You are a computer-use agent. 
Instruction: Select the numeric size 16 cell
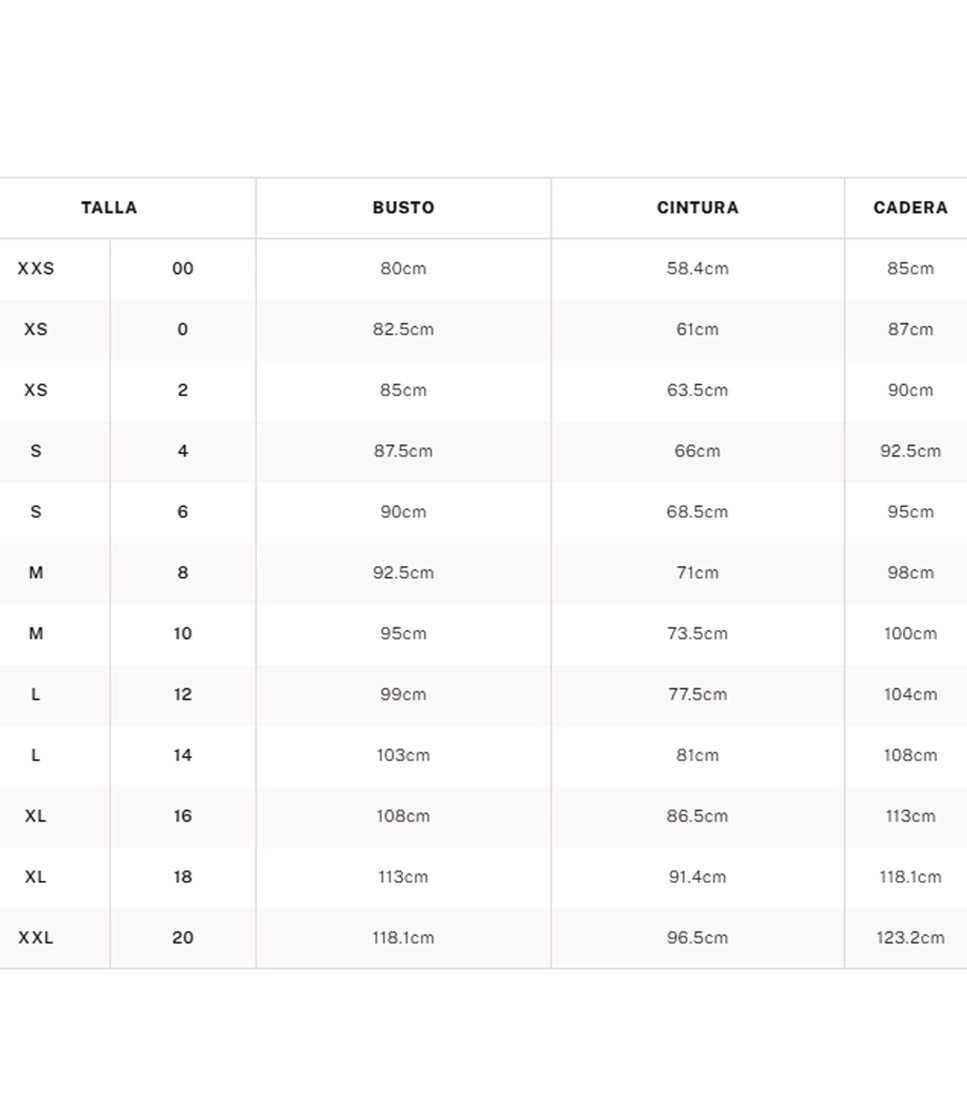(x=182, y=816)
